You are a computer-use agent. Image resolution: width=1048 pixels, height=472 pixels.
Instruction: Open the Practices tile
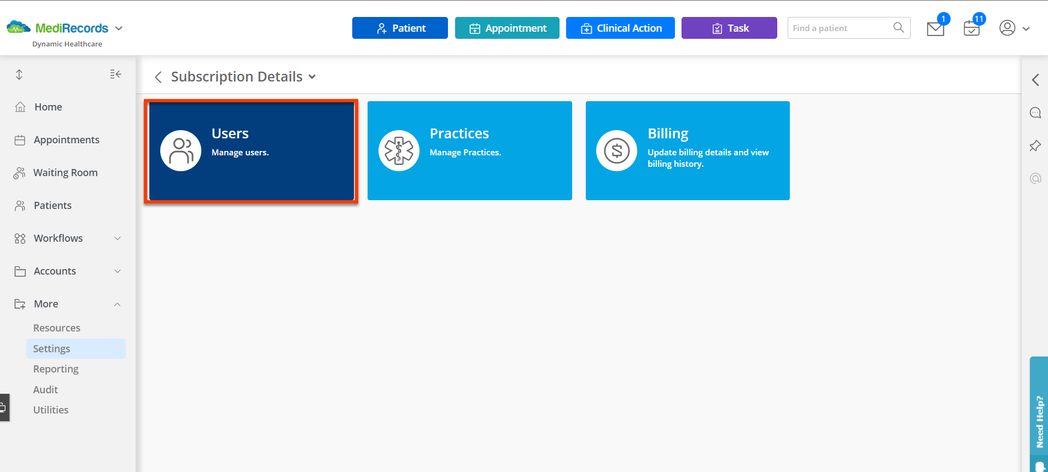point(470,150)
